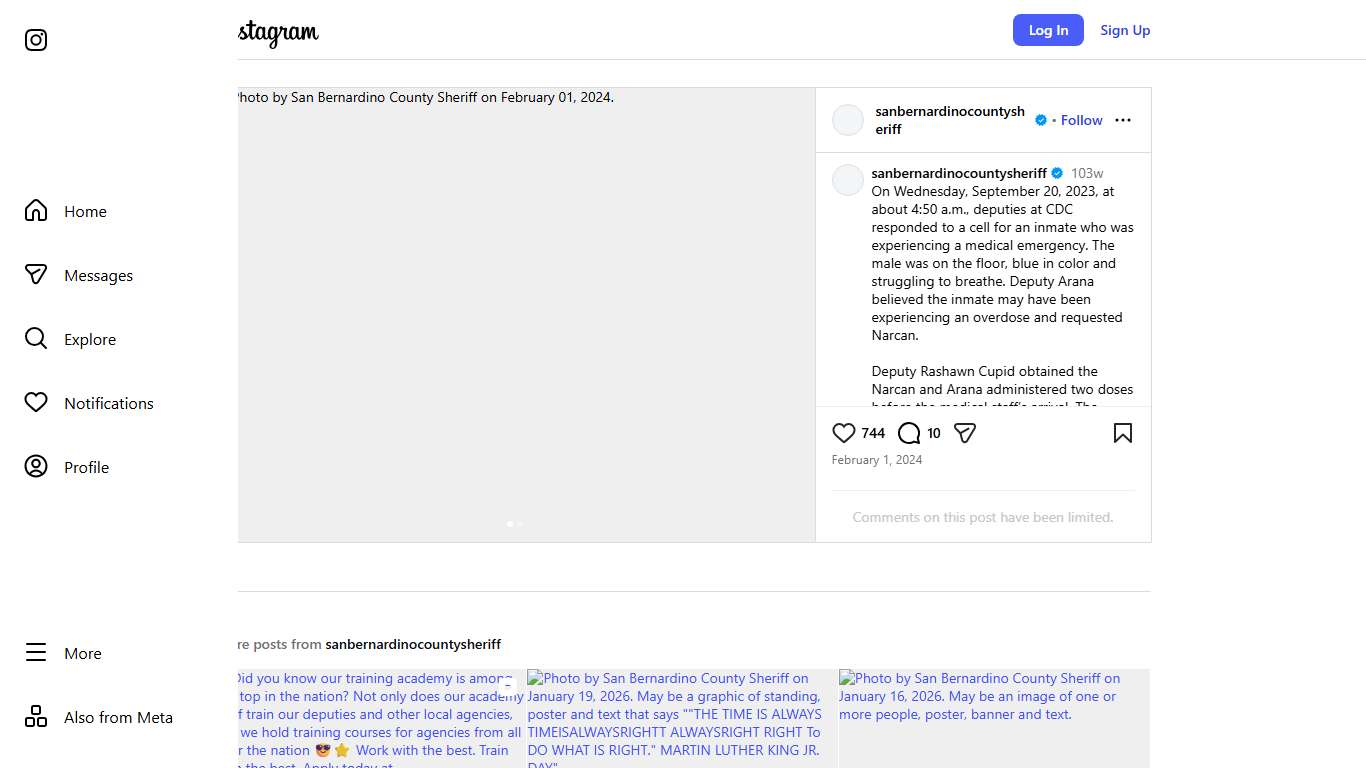Follow sanbernardinocountysheriff account
The width and height of the screenshot is (1366, 768).
1081,120
